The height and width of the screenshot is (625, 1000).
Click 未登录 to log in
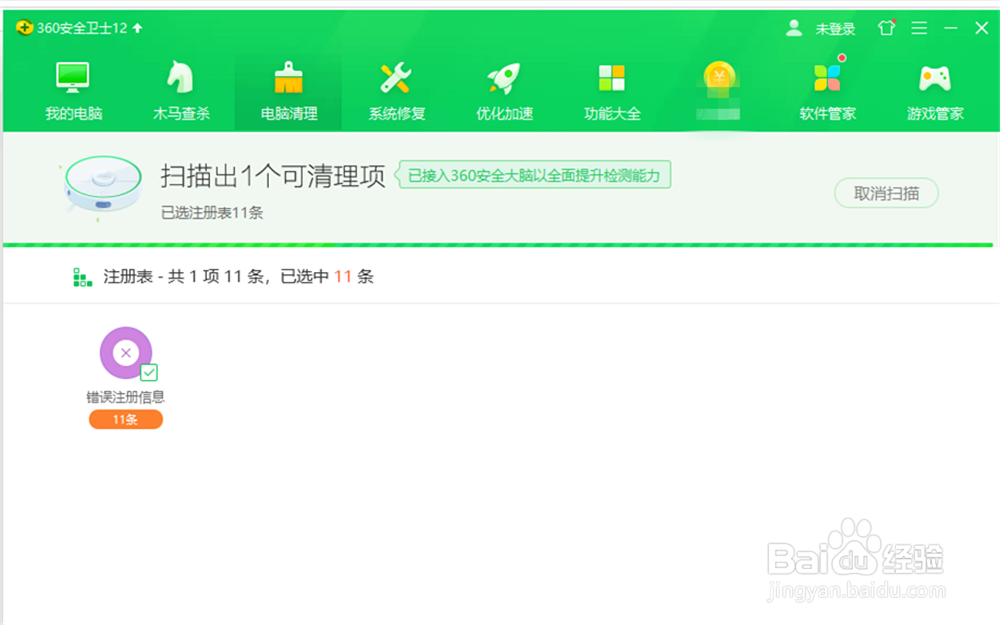pos(835,29)
